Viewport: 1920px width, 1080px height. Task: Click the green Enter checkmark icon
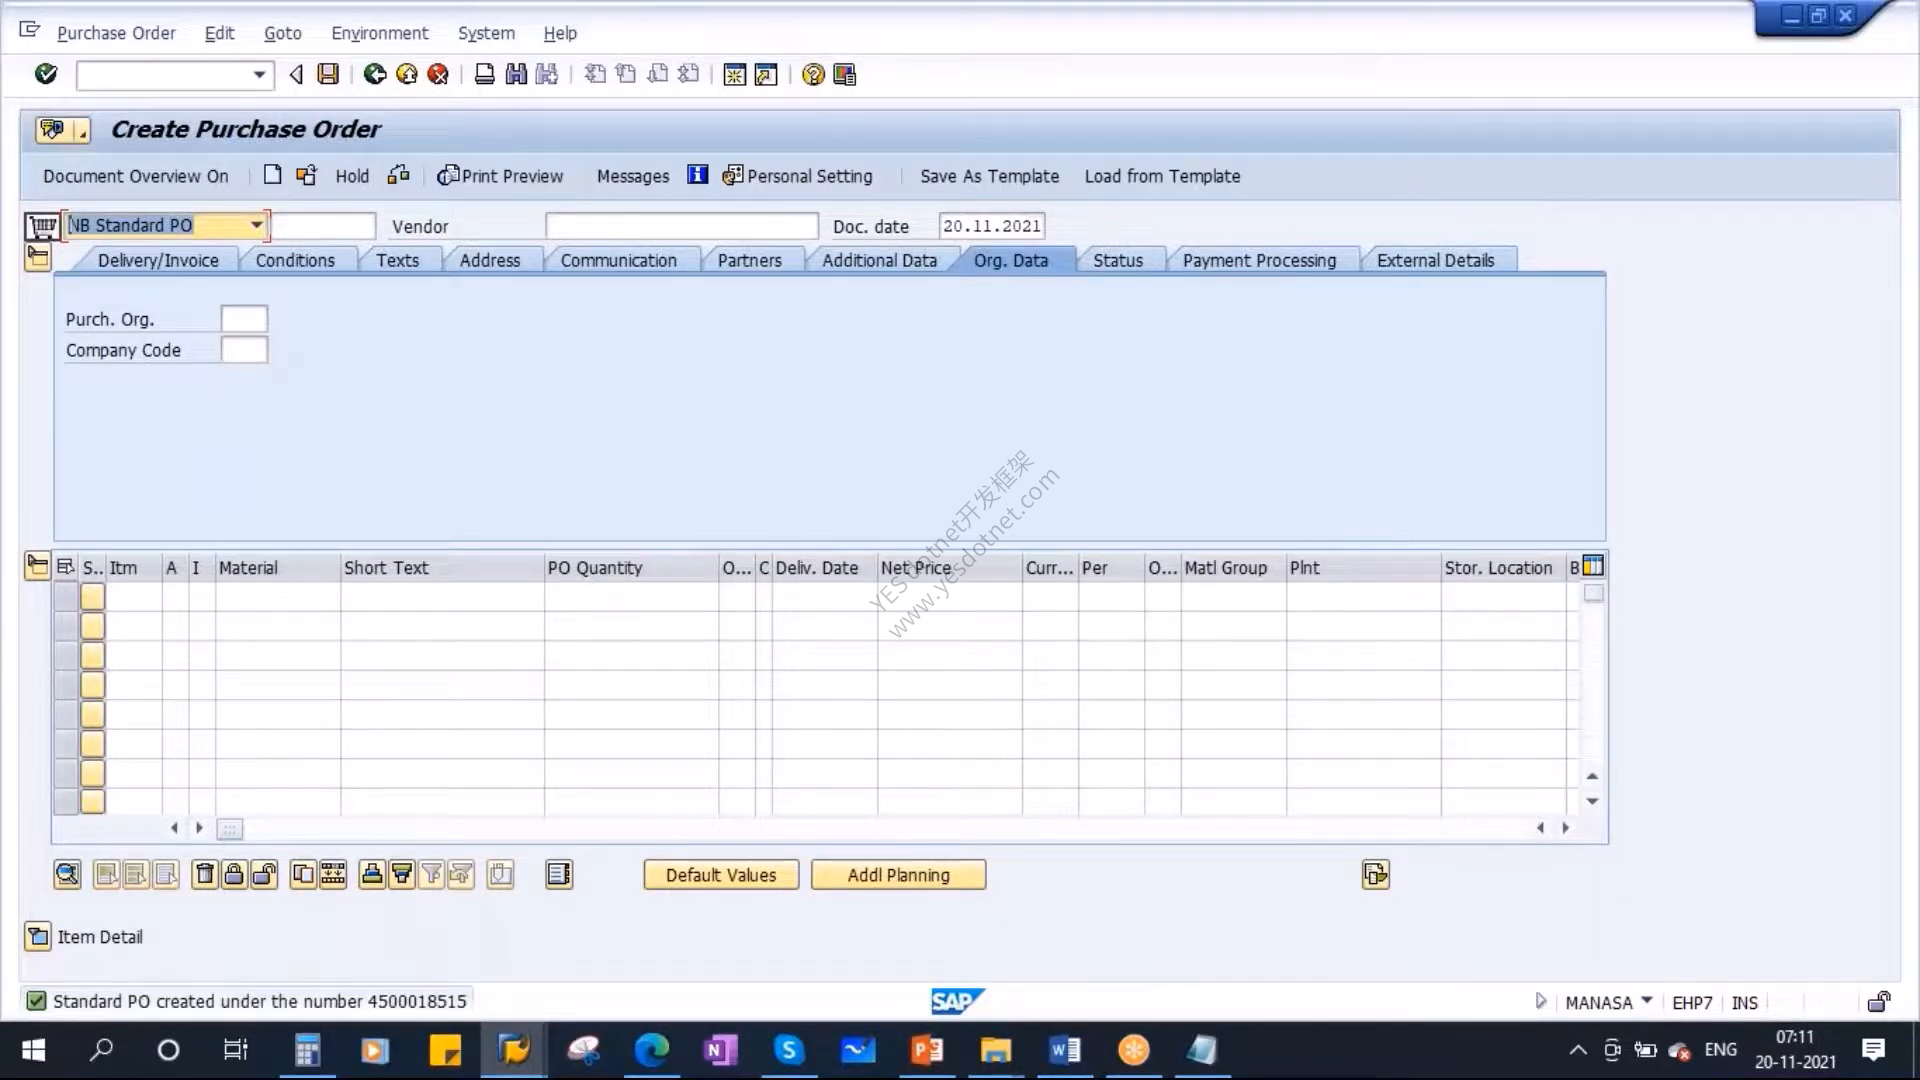(46, 74)
